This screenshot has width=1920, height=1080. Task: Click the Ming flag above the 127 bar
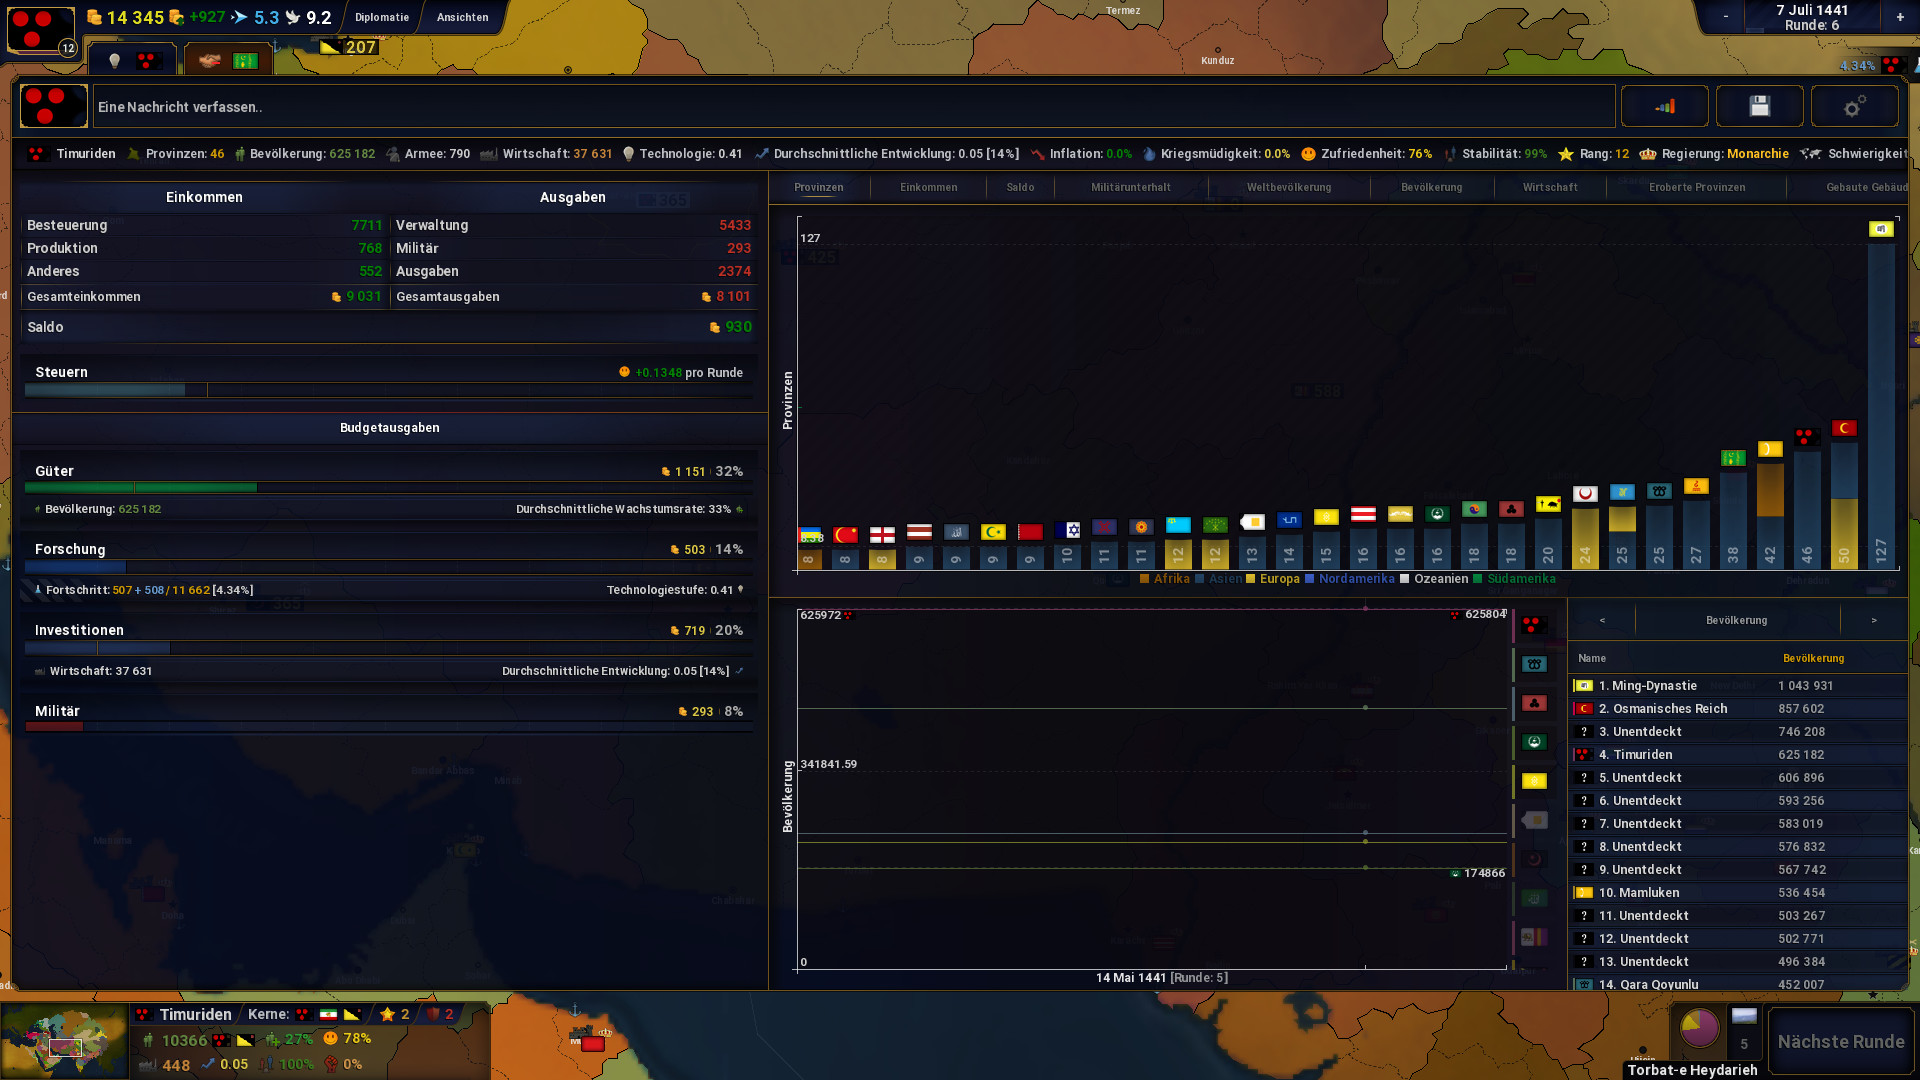point(1880,229)
